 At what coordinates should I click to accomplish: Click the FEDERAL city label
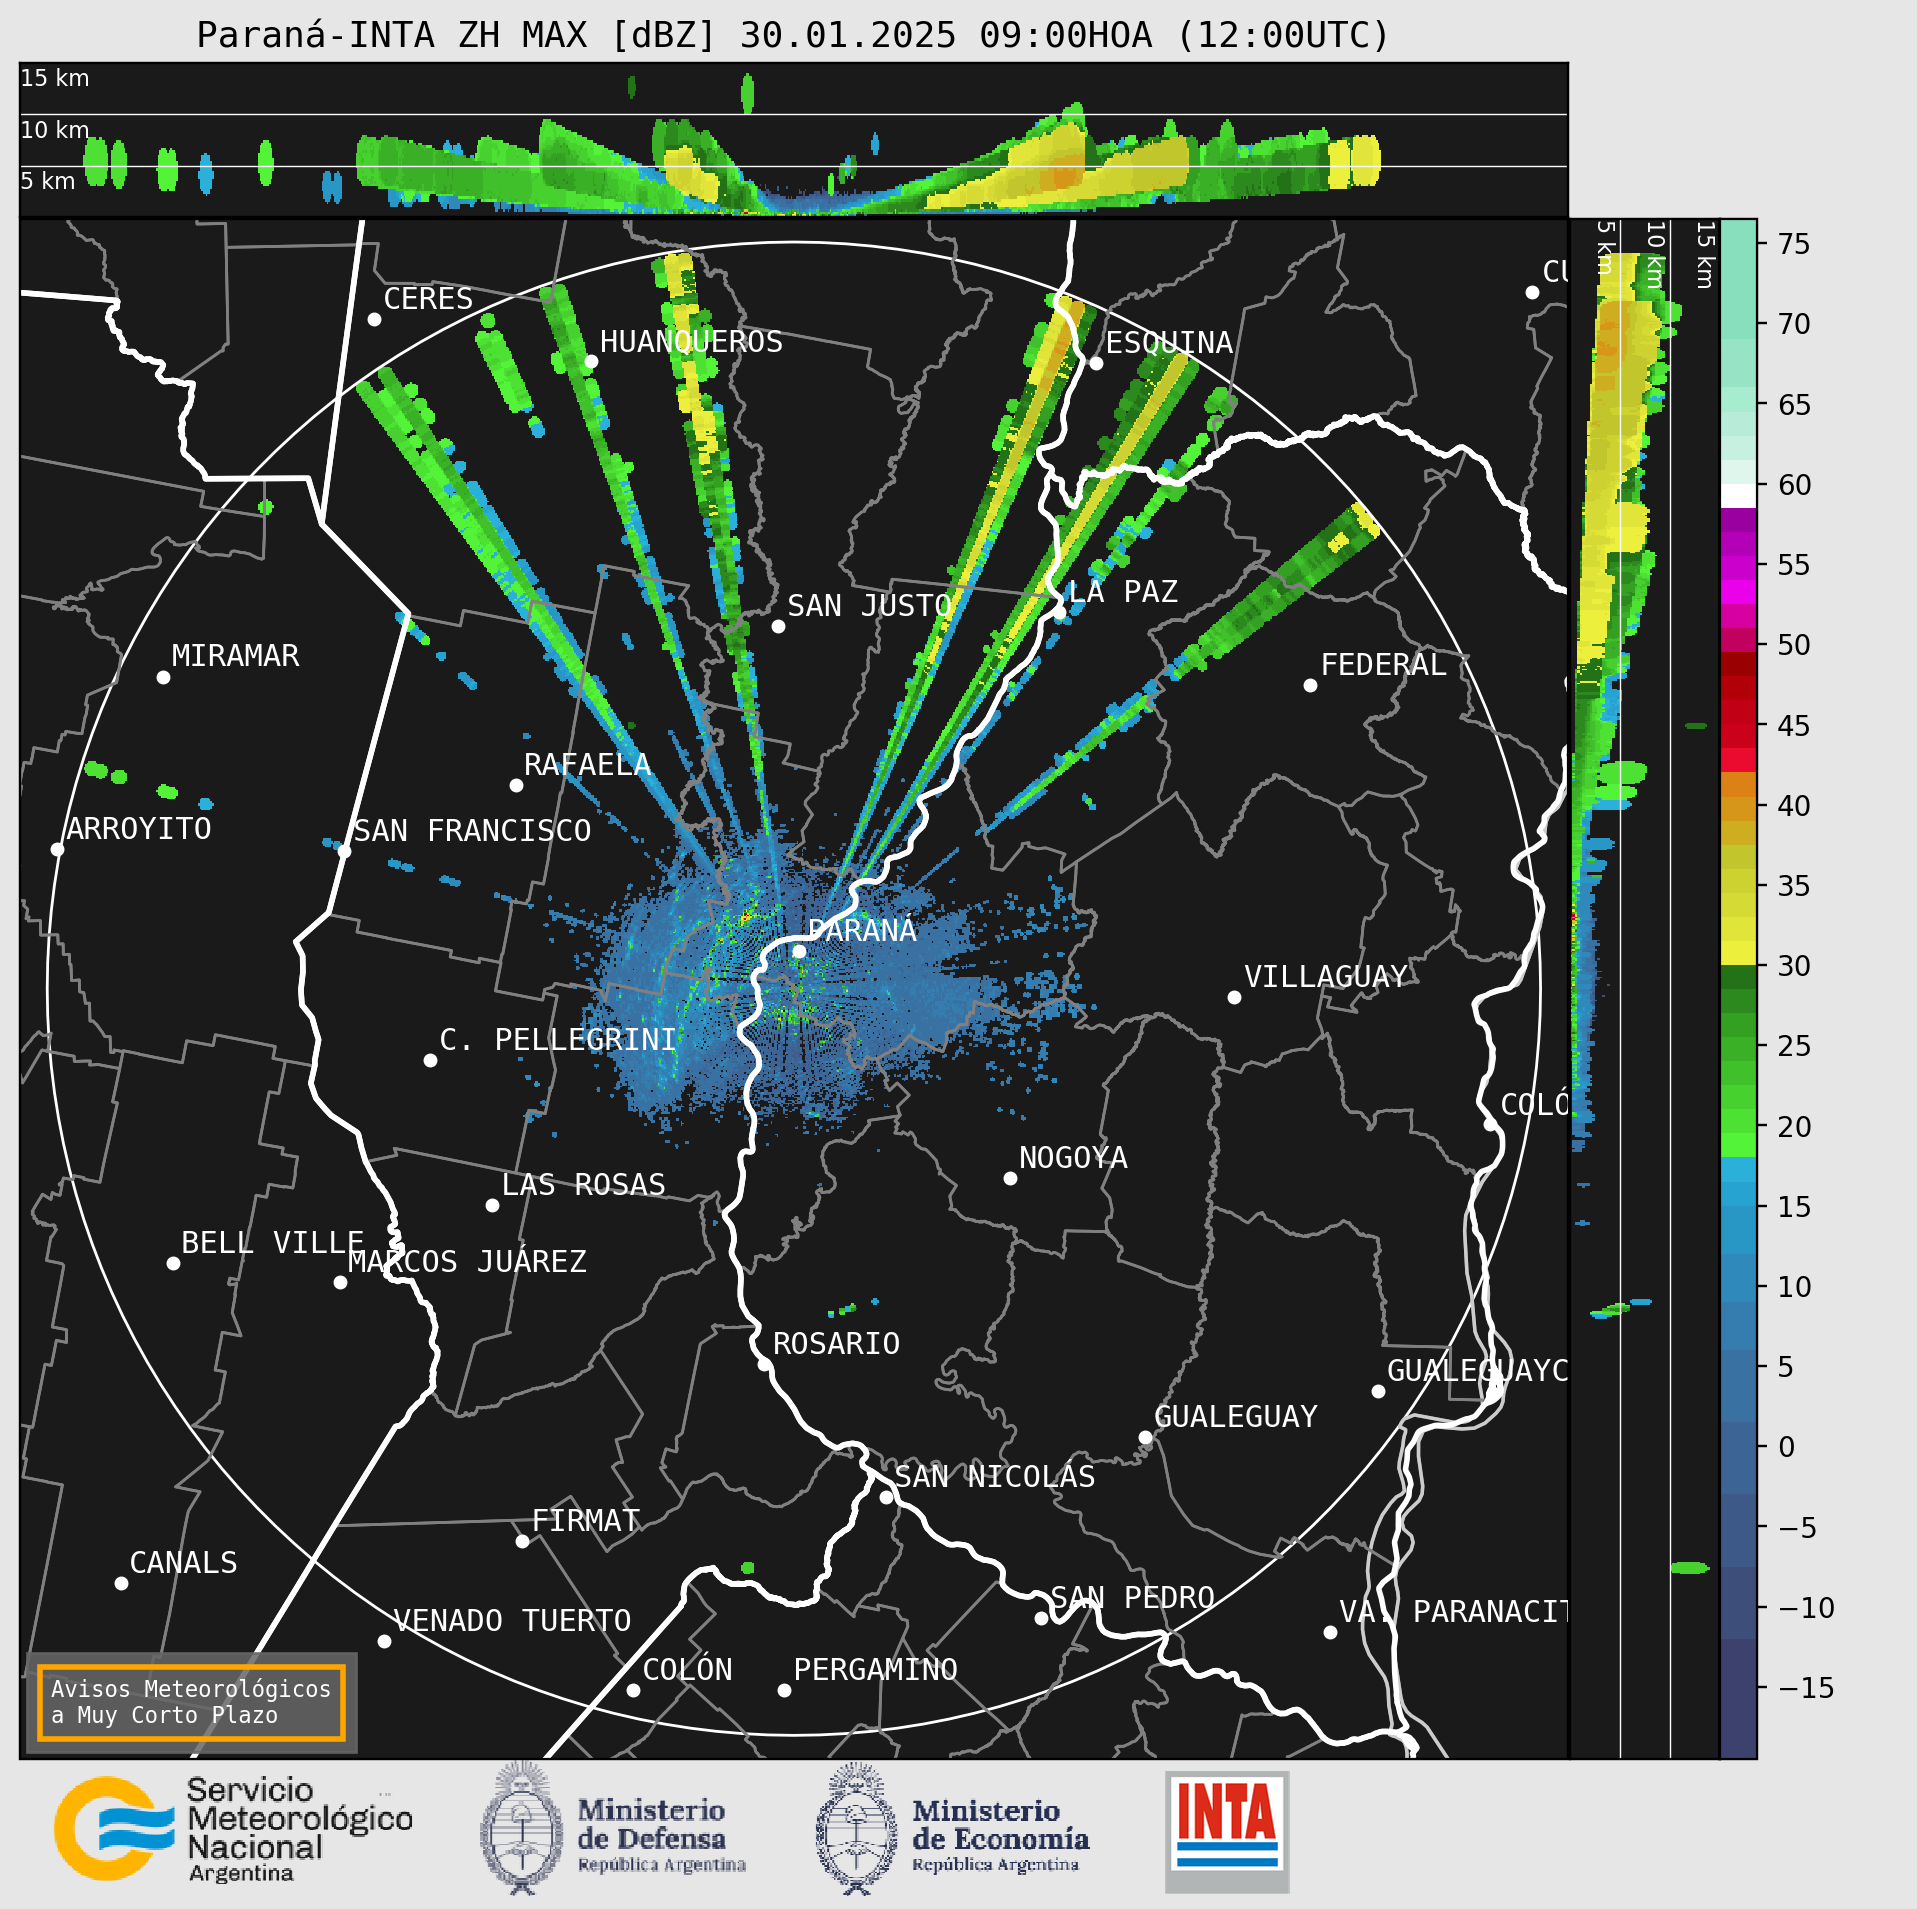point(1383,665)
